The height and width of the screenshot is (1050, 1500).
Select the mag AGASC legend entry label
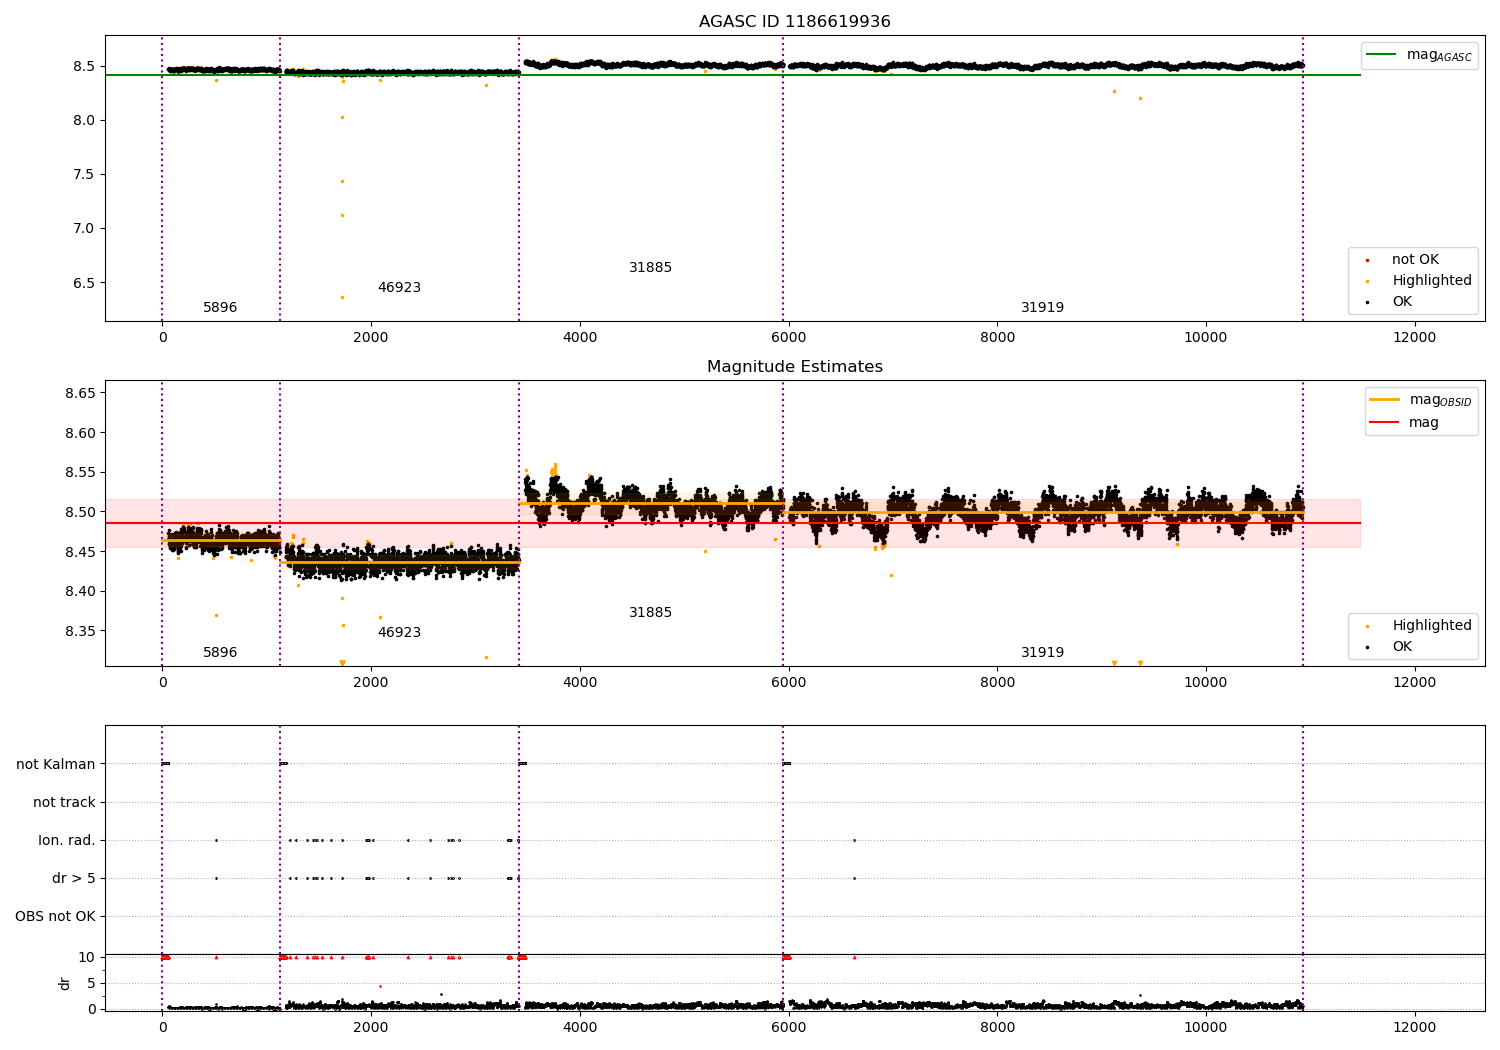(x=1439, y=55)
